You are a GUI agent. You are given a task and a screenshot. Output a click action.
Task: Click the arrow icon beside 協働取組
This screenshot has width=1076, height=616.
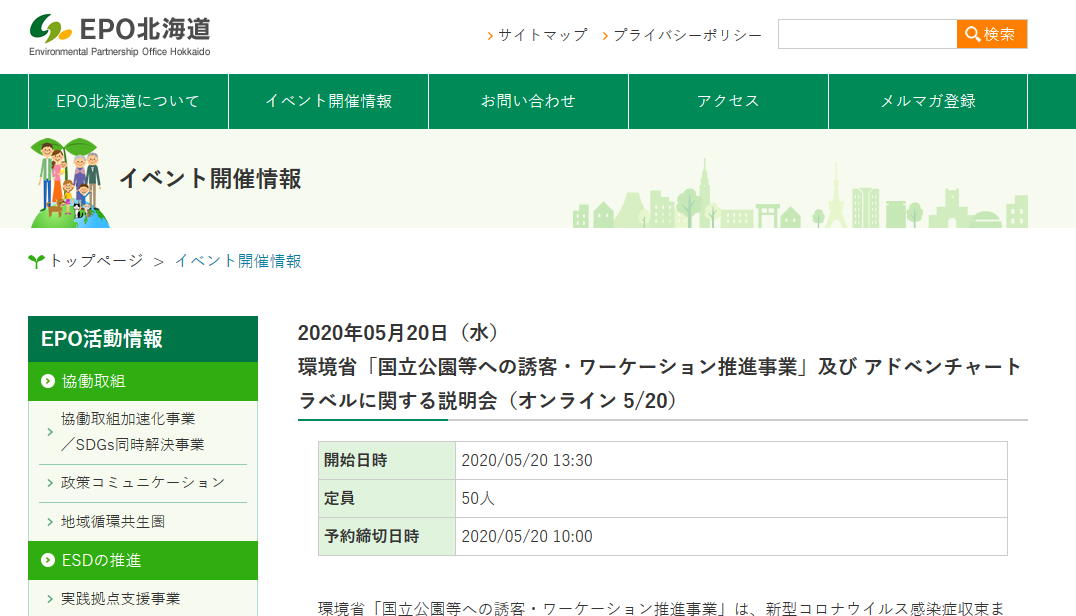tap(48, 381)
